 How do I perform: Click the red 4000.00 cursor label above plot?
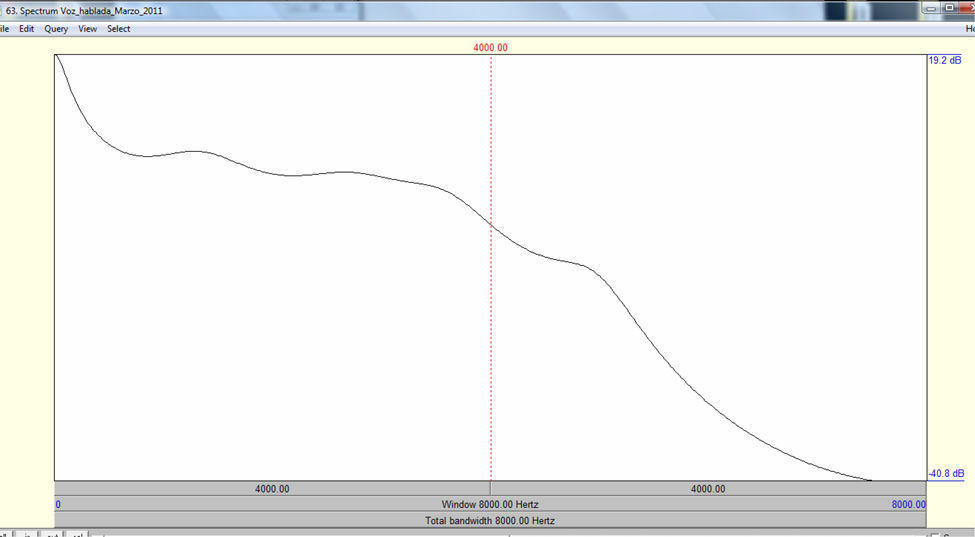[490, 47]
